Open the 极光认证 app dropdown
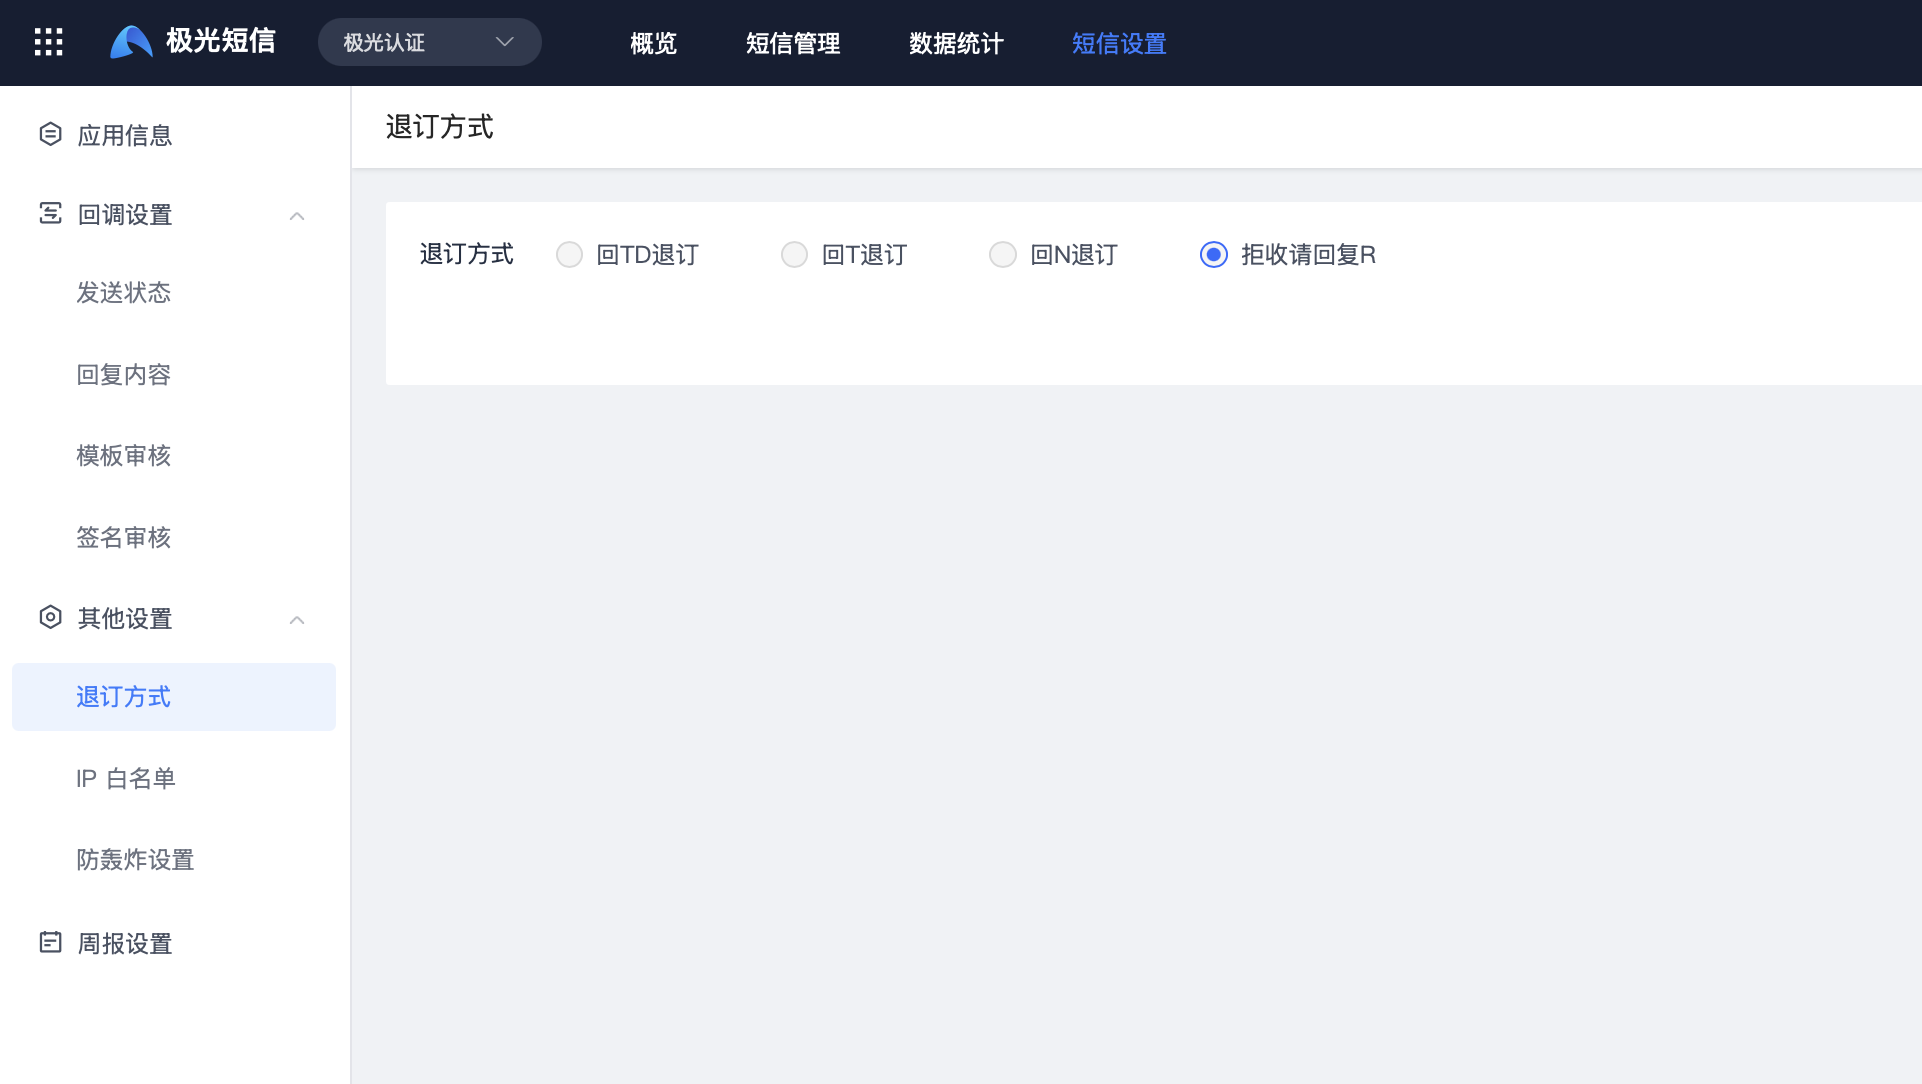1922x1084 pixels. (x=430, y=42)
